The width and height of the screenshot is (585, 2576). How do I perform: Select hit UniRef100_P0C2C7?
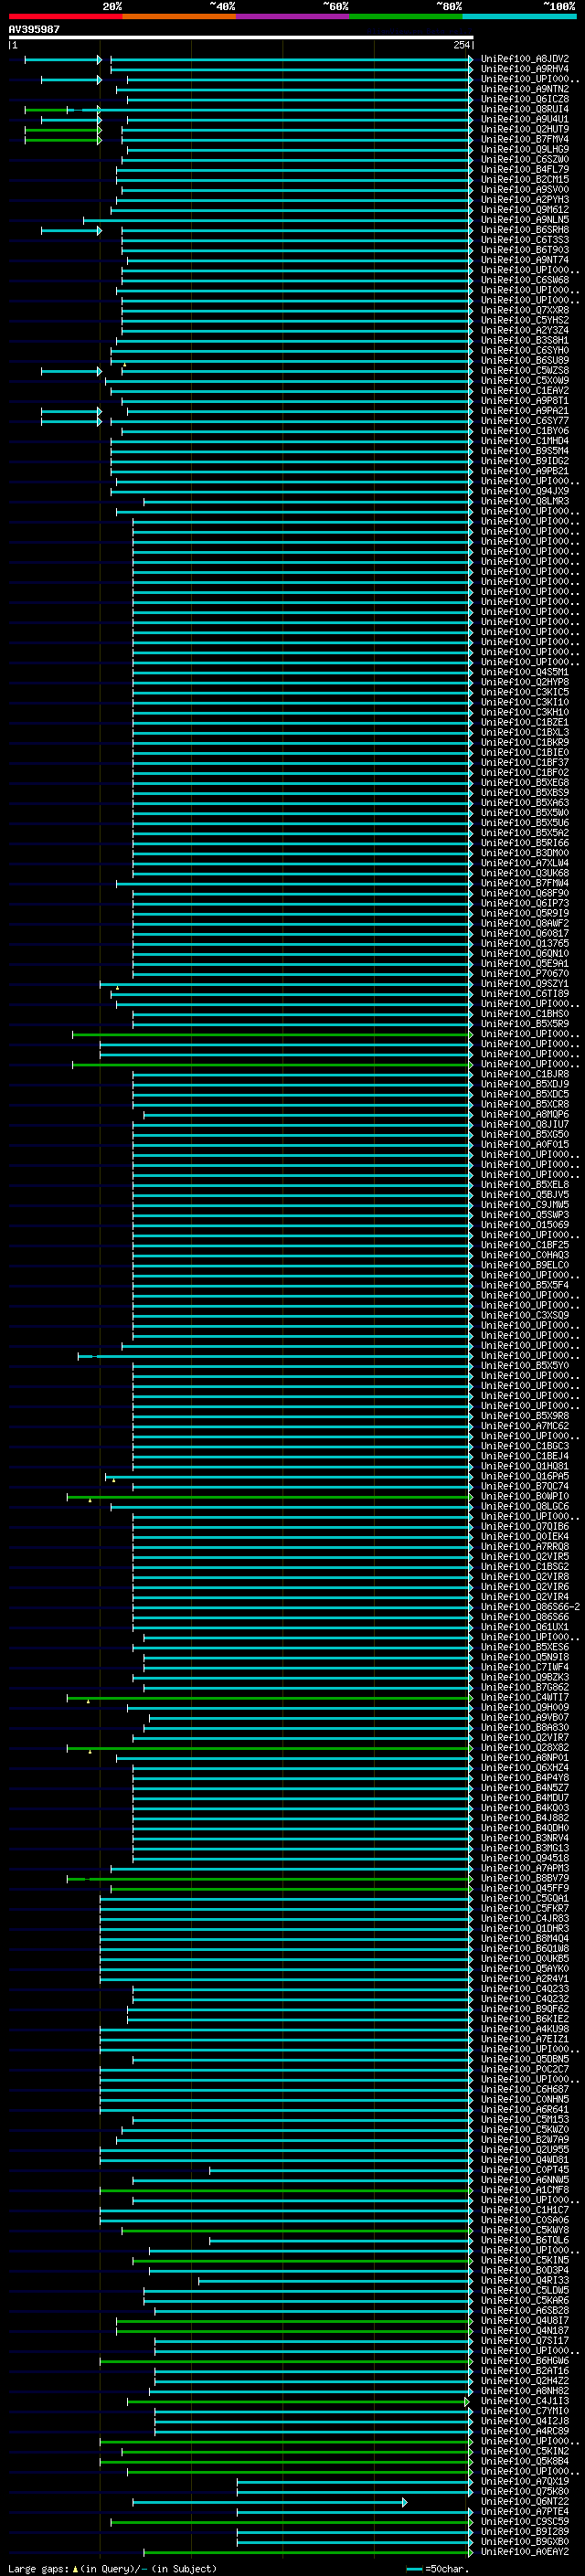[x=524, y=2069]
